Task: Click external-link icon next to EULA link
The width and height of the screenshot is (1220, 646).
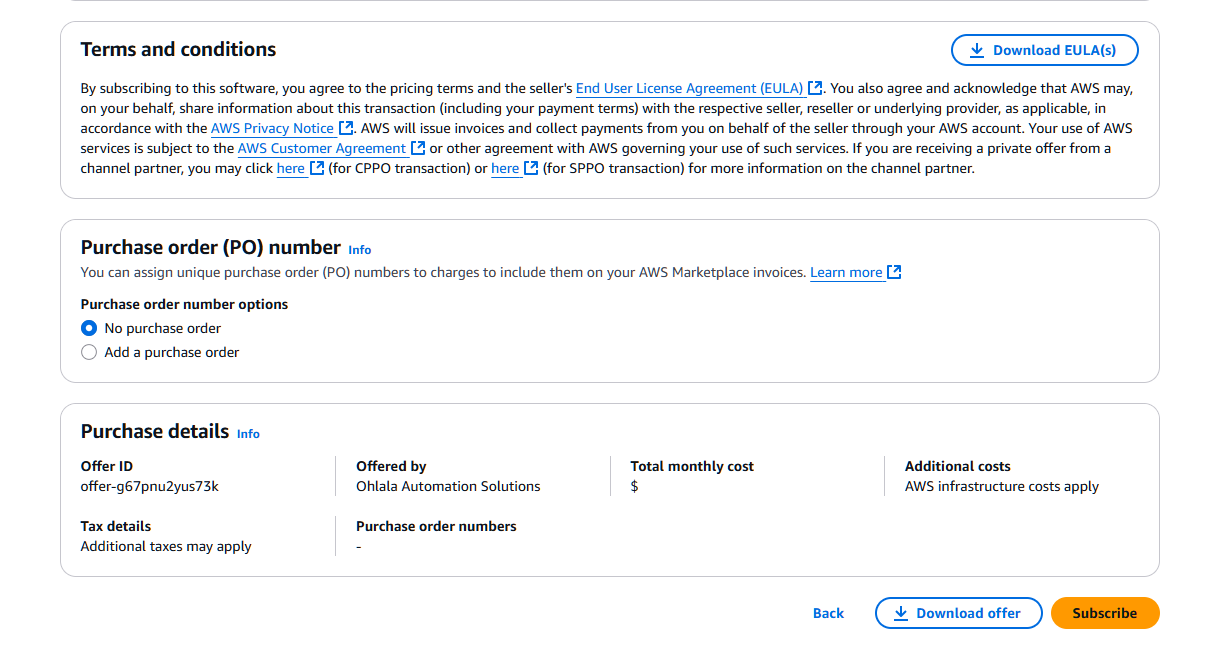Action: coord(816,89)
